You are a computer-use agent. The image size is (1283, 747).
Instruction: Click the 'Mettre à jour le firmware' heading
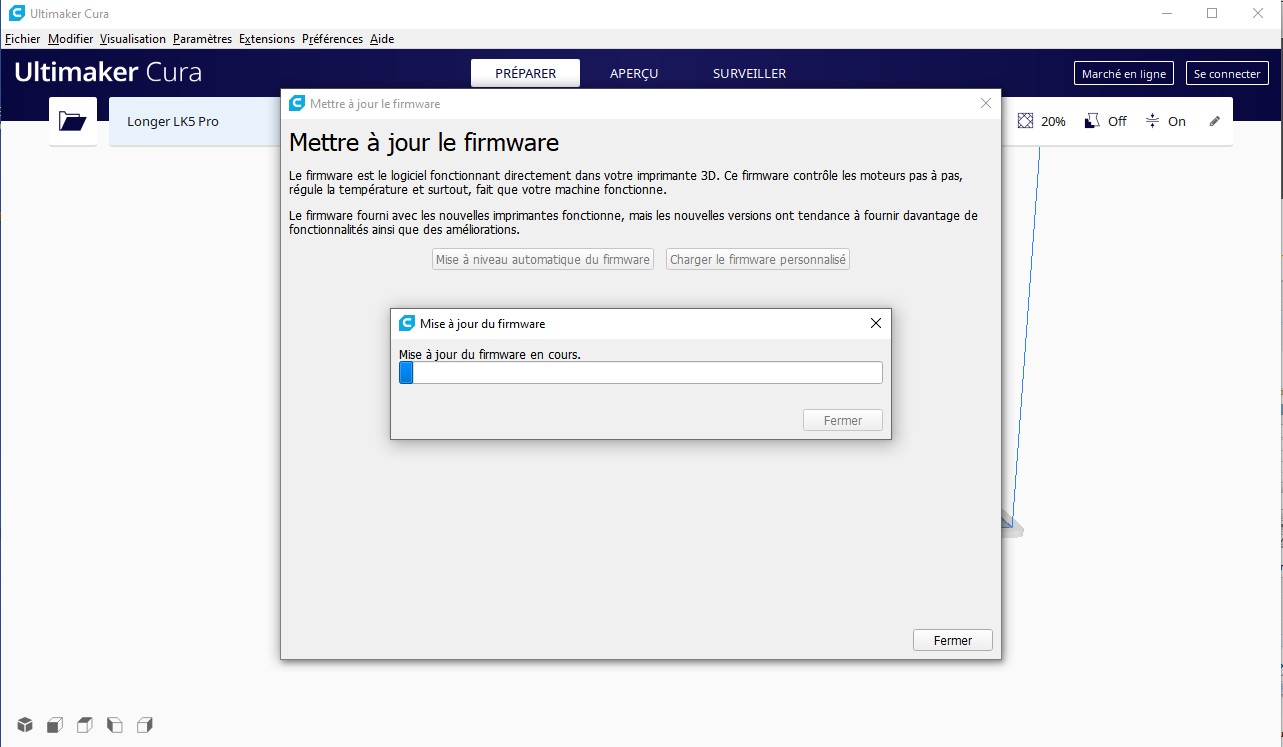(x=424, y=142)
